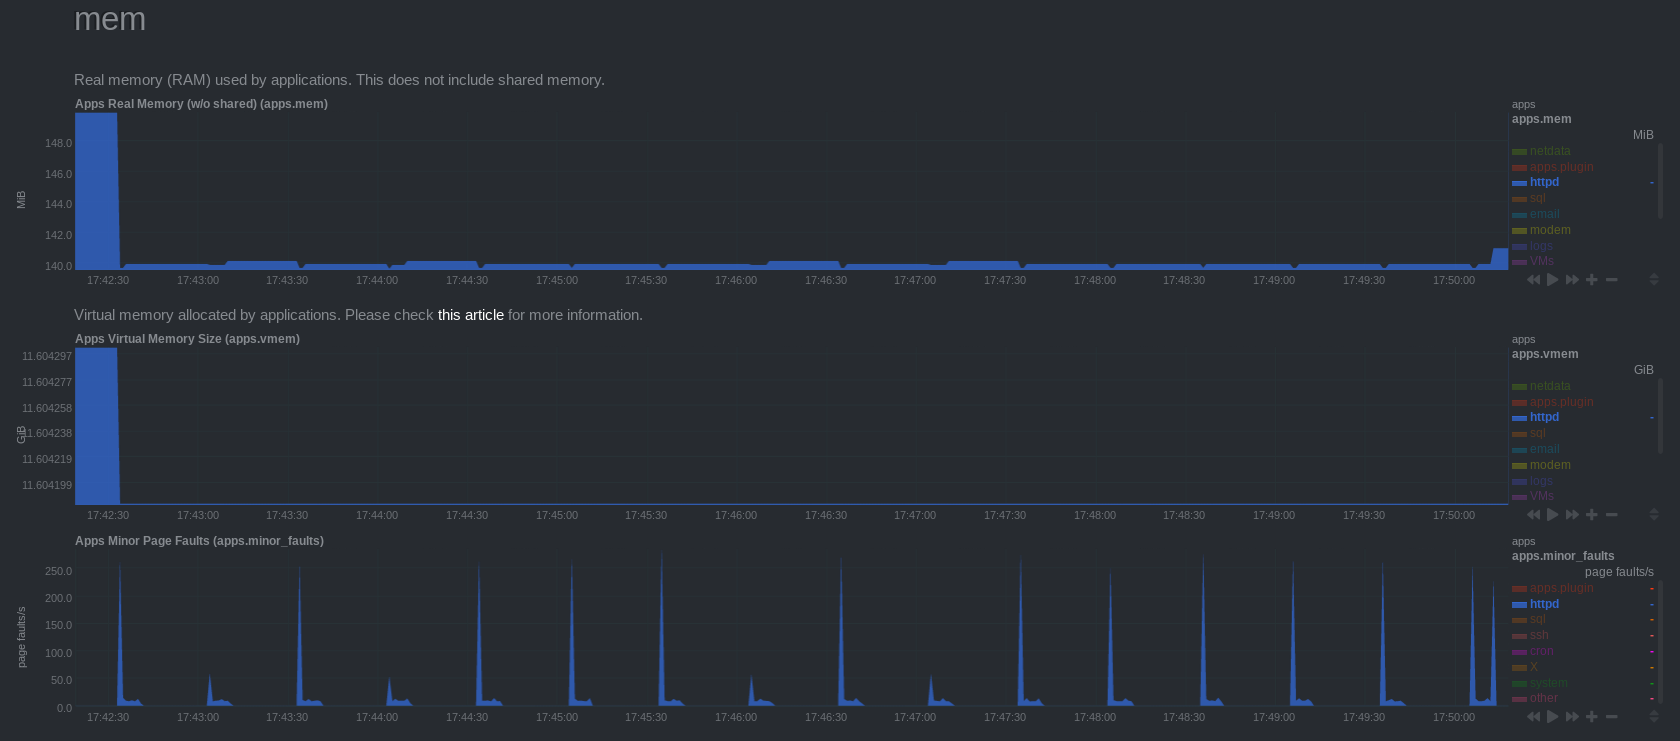Click the apps.vmem chart resize handle arrows
This screenshot has height=741, width=1680.
tap(1654, 514)
